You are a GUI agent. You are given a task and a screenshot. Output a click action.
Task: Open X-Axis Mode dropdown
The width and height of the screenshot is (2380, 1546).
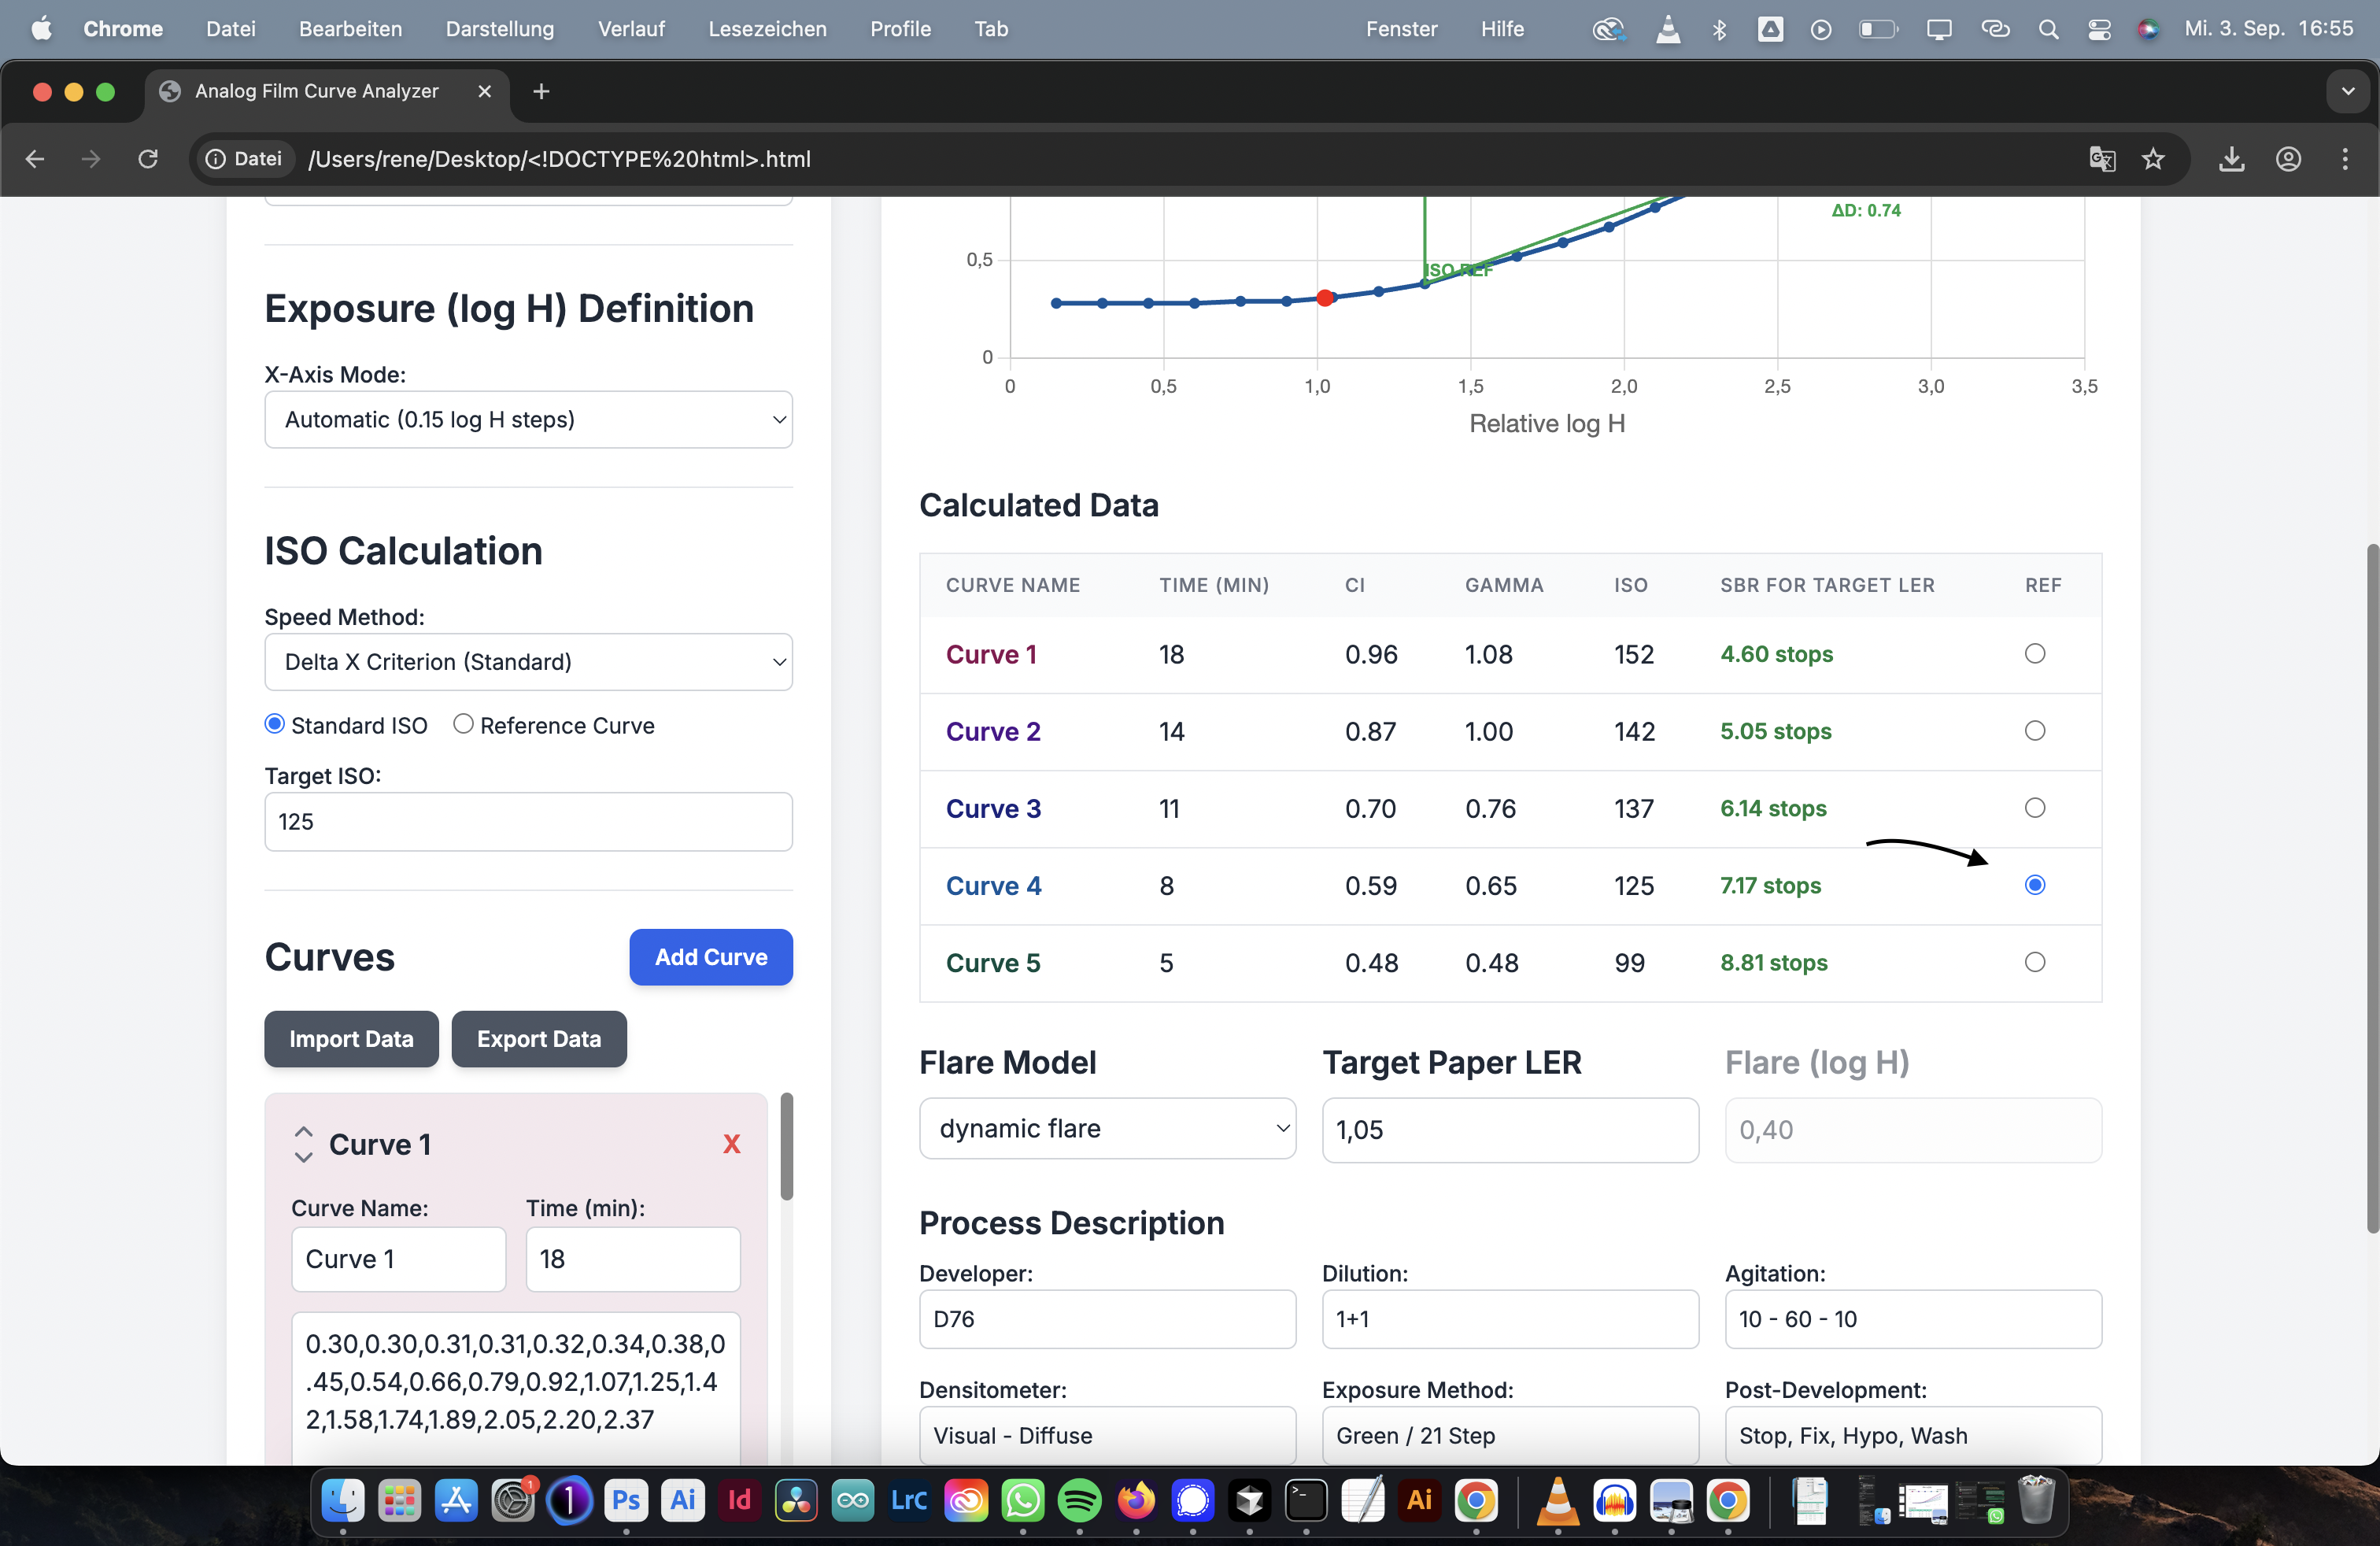click(528, 420)
